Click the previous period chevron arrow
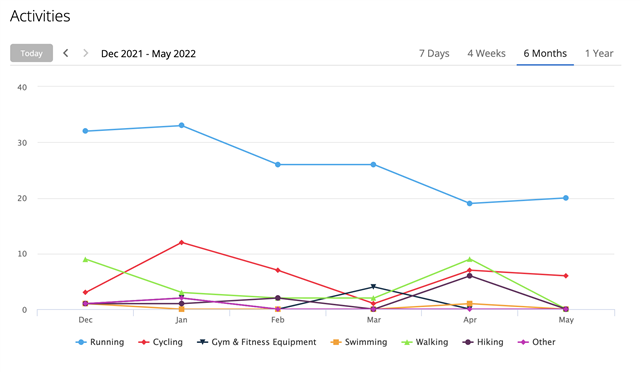This screenshot has height=372, width=640. 66,53
